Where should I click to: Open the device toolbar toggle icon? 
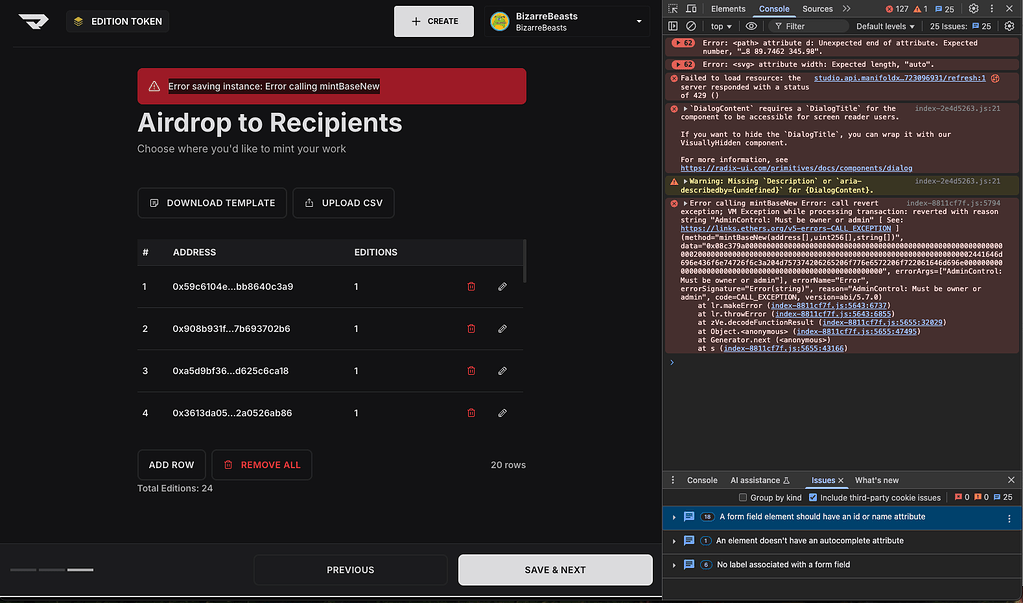point(690,8)
